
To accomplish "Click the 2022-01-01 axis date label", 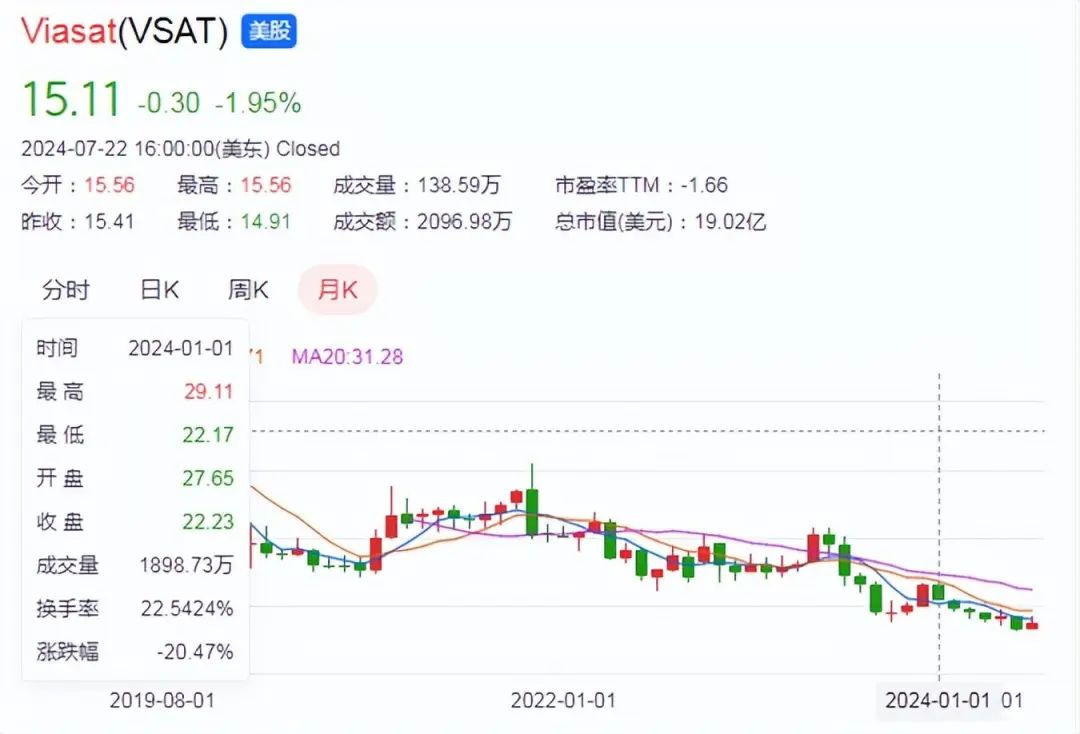I will [x=563, y=701].
